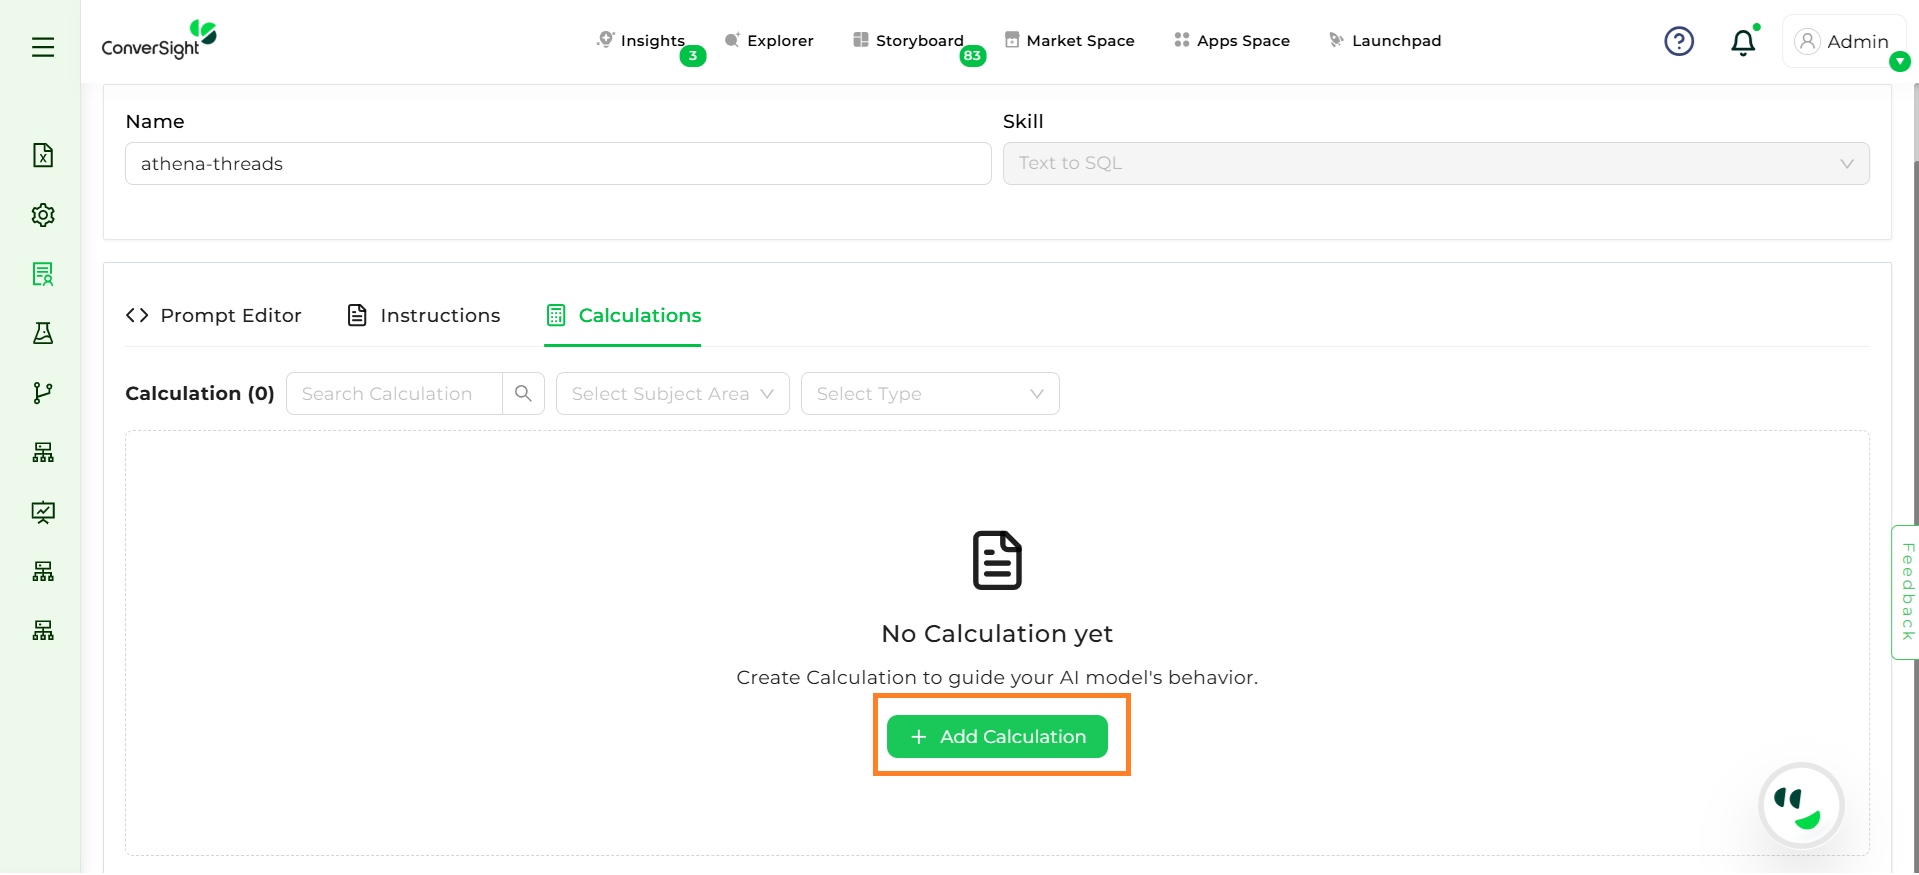Switch to the Instructions tab
The width and height of the screenshot is (1919, 875).
[423, 316]
